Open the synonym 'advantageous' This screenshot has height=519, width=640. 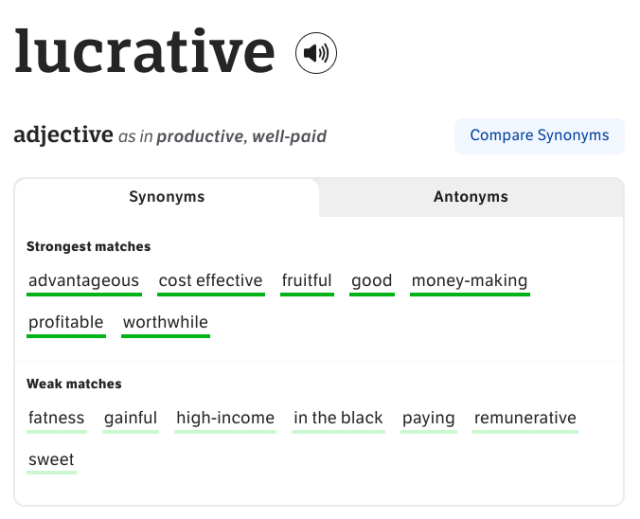pyautogui.click(x=84, y=282)
